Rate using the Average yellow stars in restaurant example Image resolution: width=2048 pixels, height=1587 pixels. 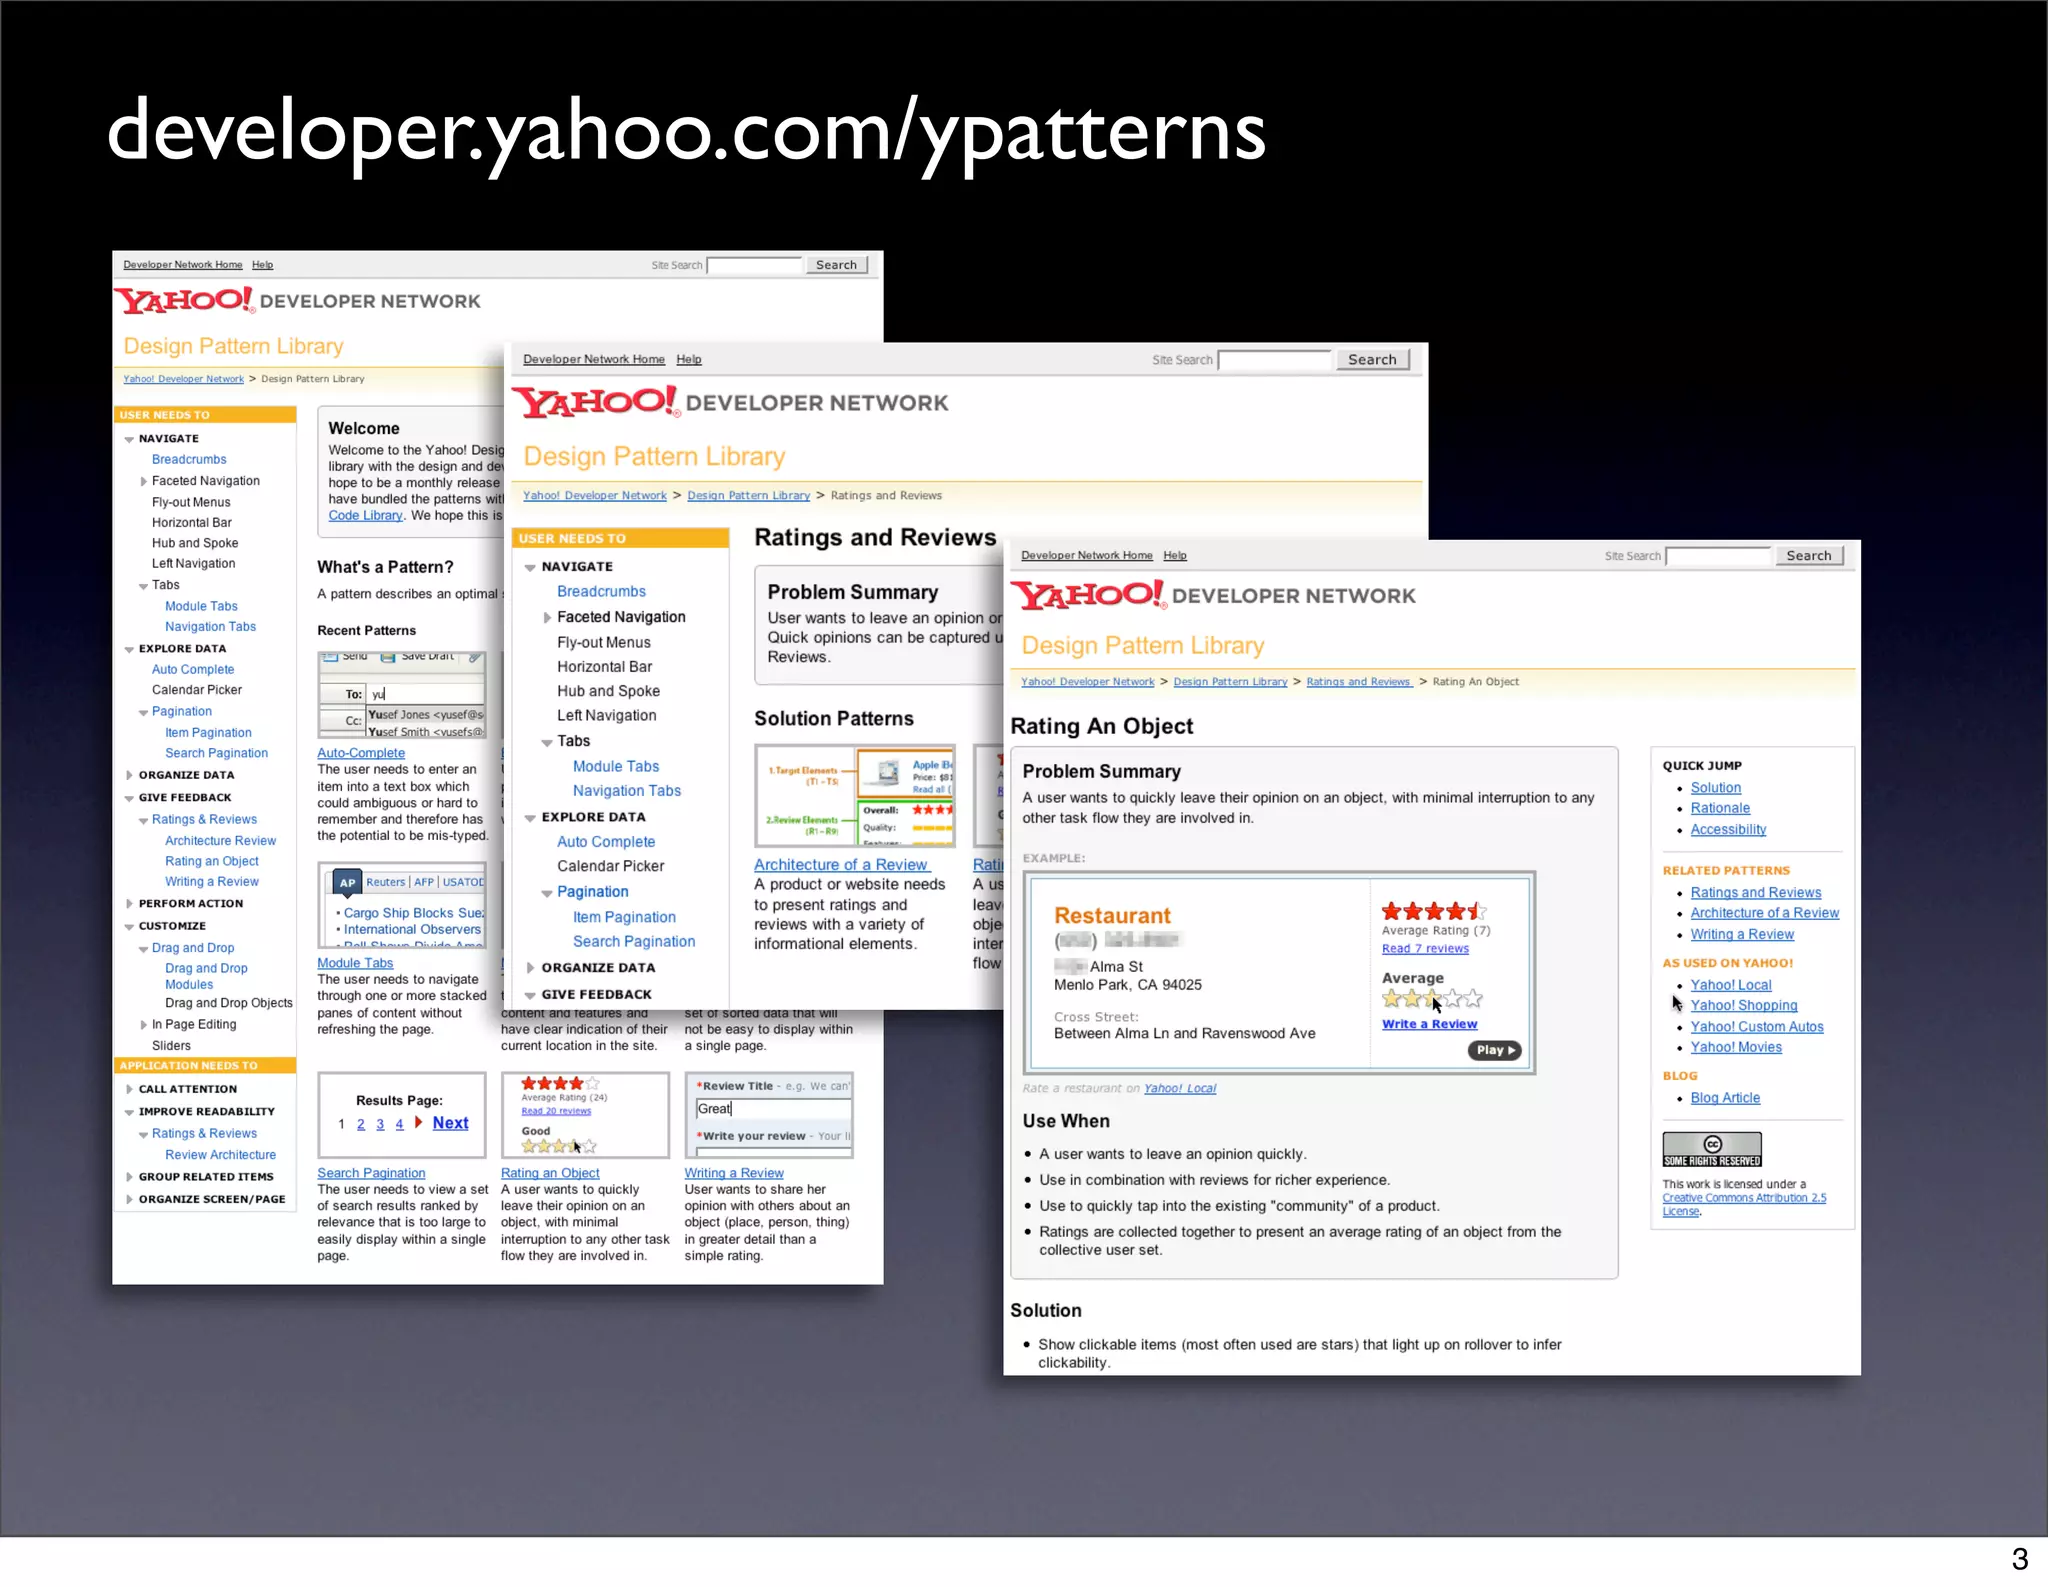pyautogui.click(x=1432, y=998)
